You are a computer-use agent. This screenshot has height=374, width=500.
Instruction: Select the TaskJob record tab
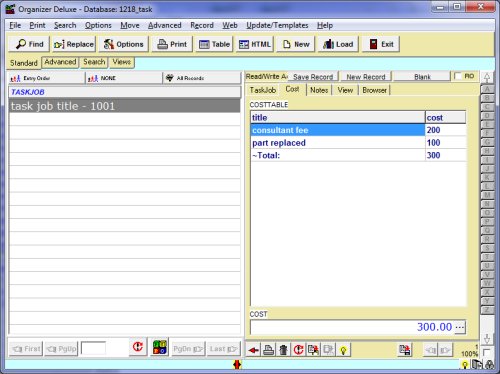[263, 90]
